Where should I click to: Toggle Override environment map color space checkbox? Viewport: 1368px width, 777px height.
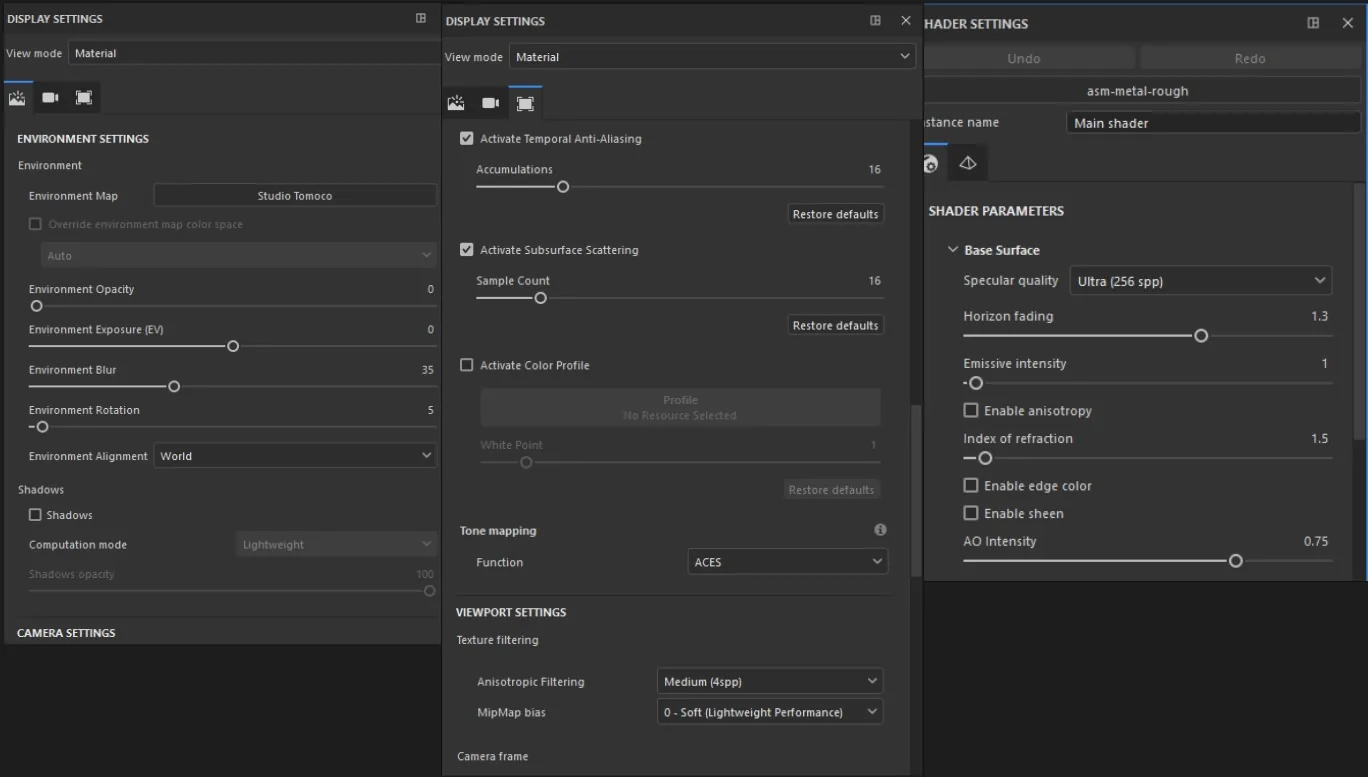click(35, 224)
